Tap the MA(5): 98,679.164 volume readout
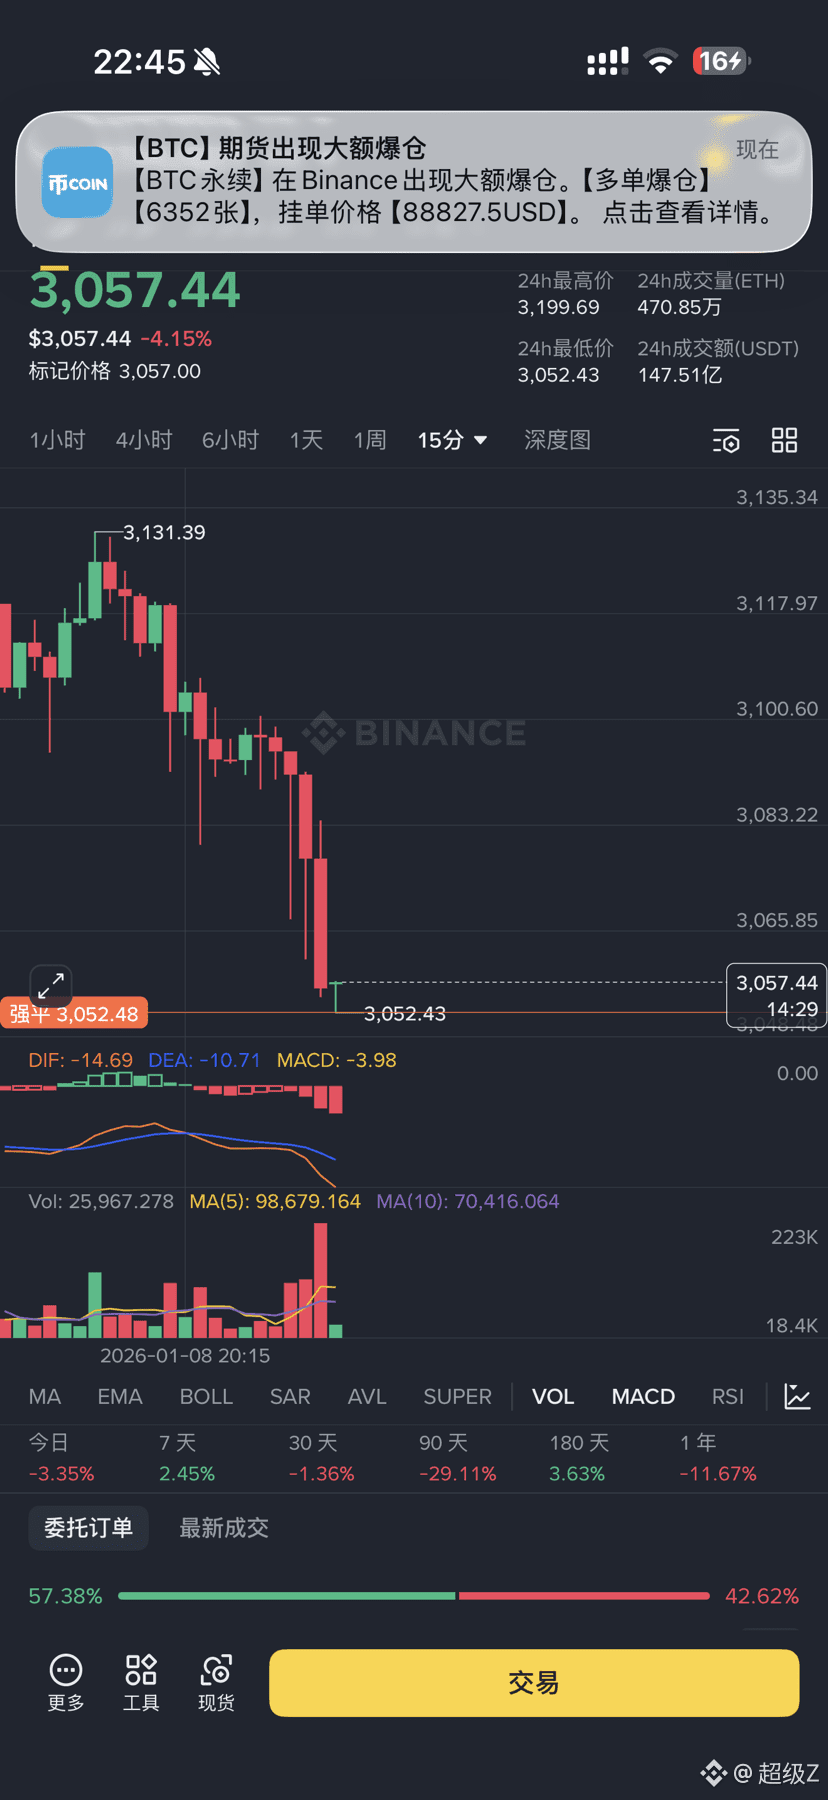This screenshot has width=828, height=1800. coord(275,1201)
